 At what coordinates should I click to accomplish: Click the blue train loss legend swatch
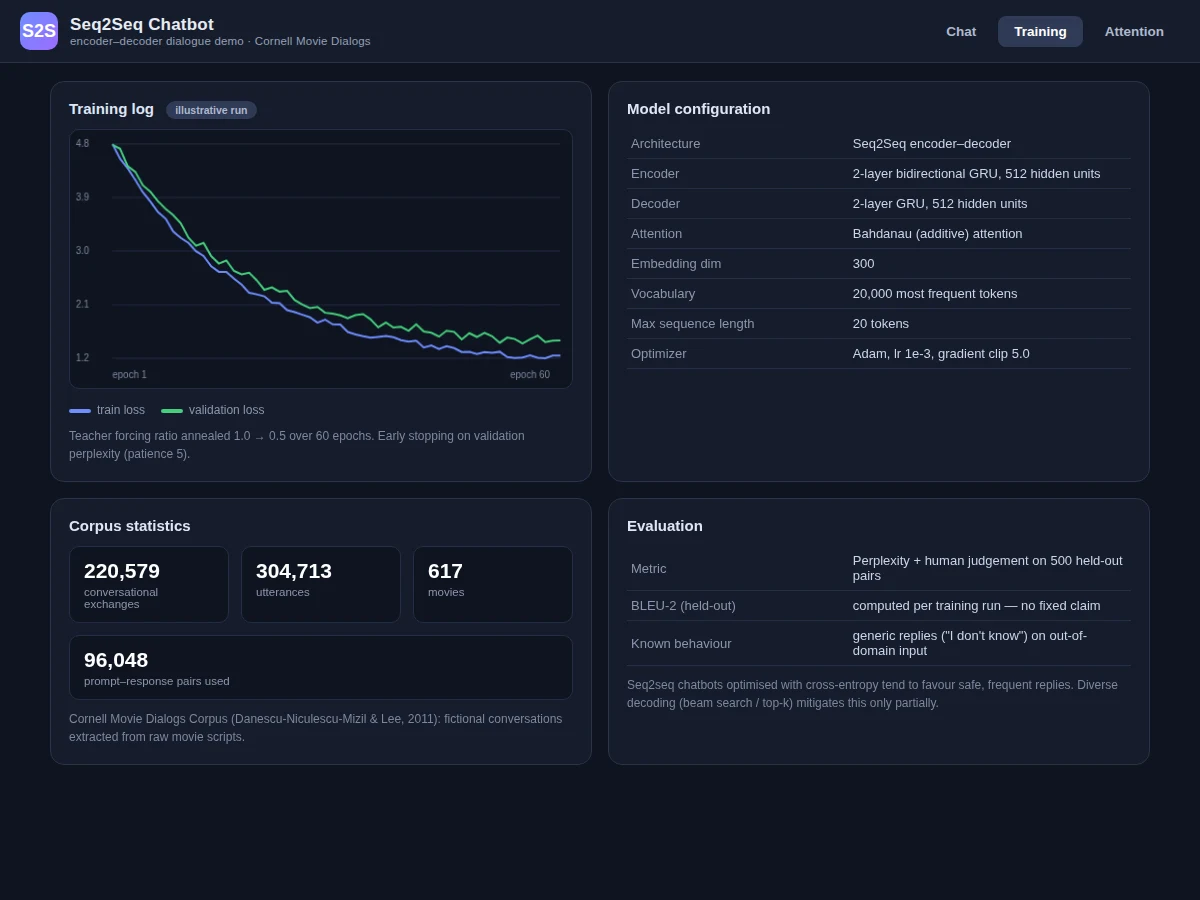click(x=80, y=410)
